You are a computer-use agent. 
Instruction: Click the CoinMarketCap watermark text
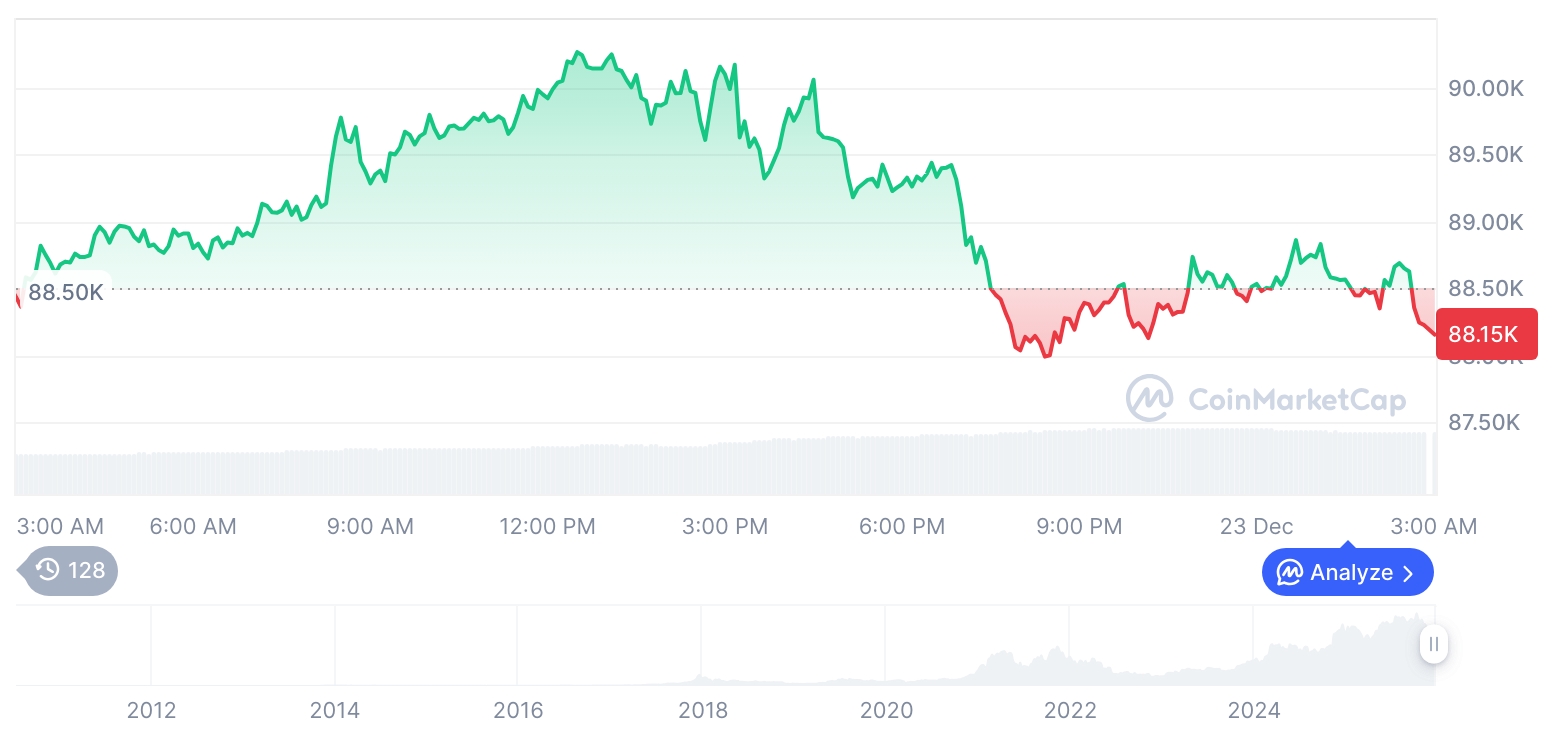click(1296, 401)
